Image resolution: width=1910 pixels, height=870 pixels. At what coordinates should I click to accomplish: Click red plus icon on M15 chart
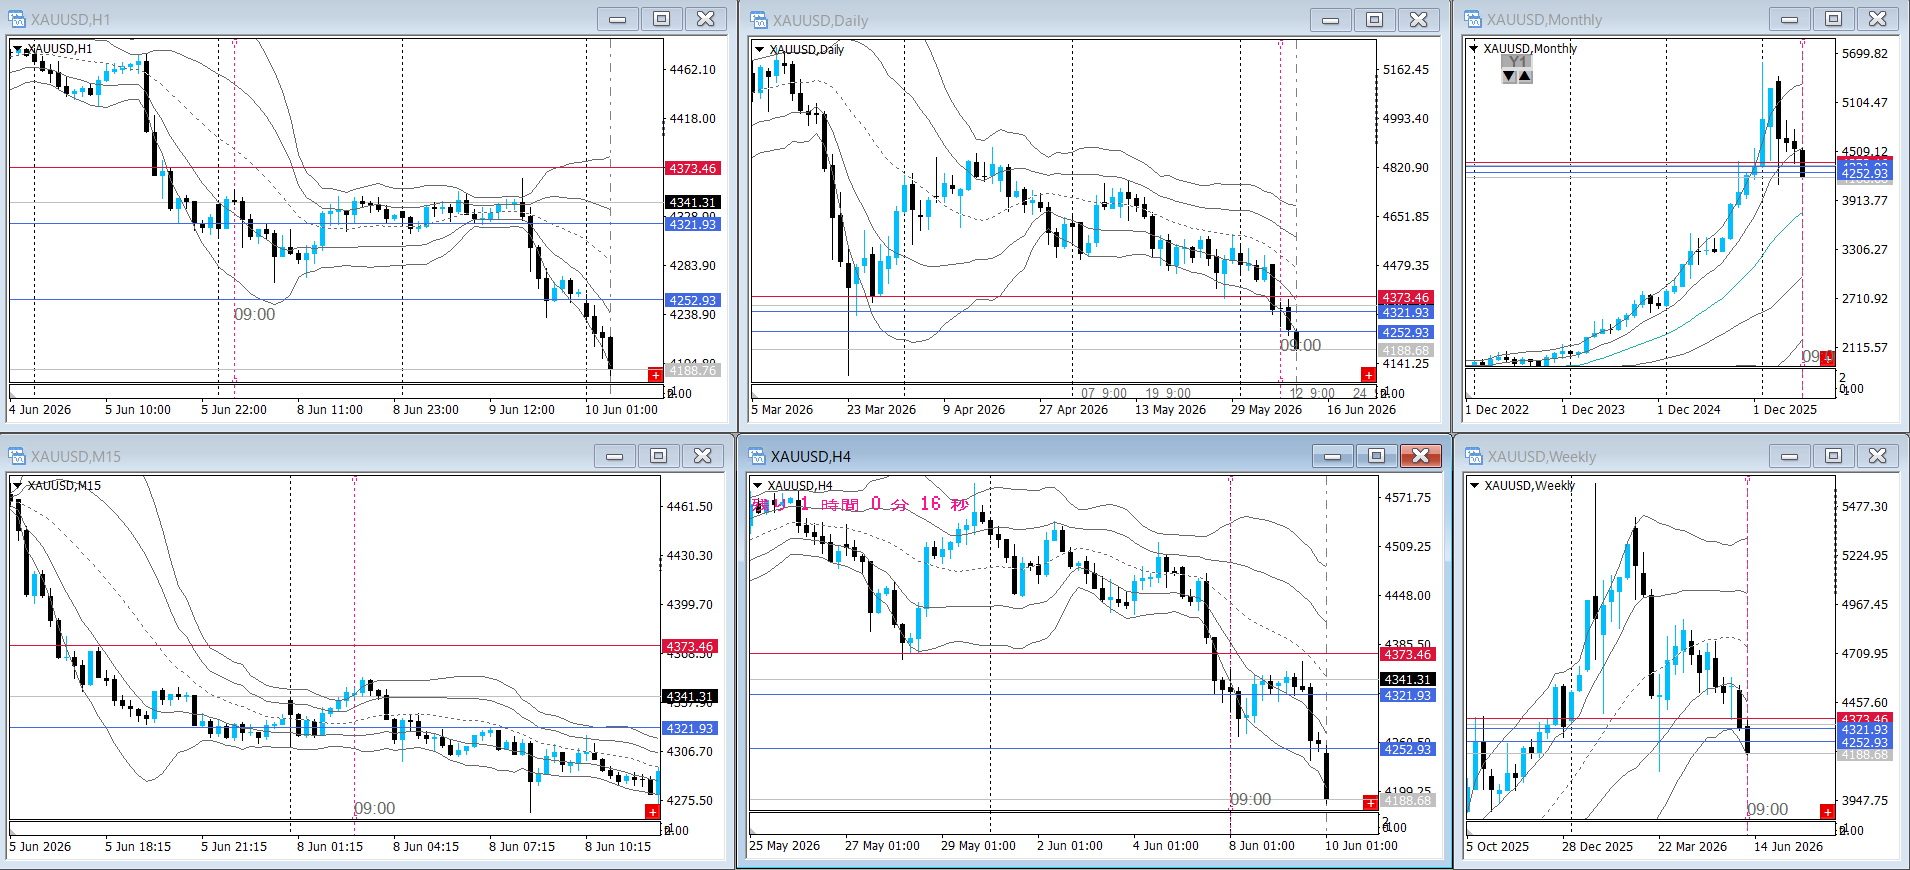pos(652,812)
